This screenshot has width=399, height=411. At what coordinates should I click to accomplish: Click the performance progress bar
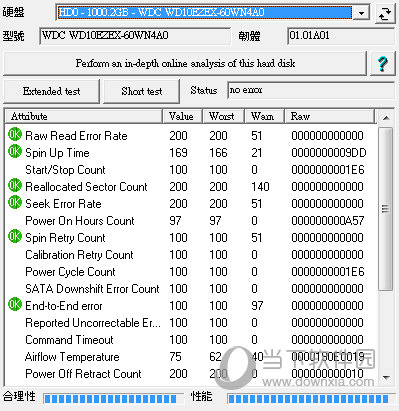(x=311, y=398)
